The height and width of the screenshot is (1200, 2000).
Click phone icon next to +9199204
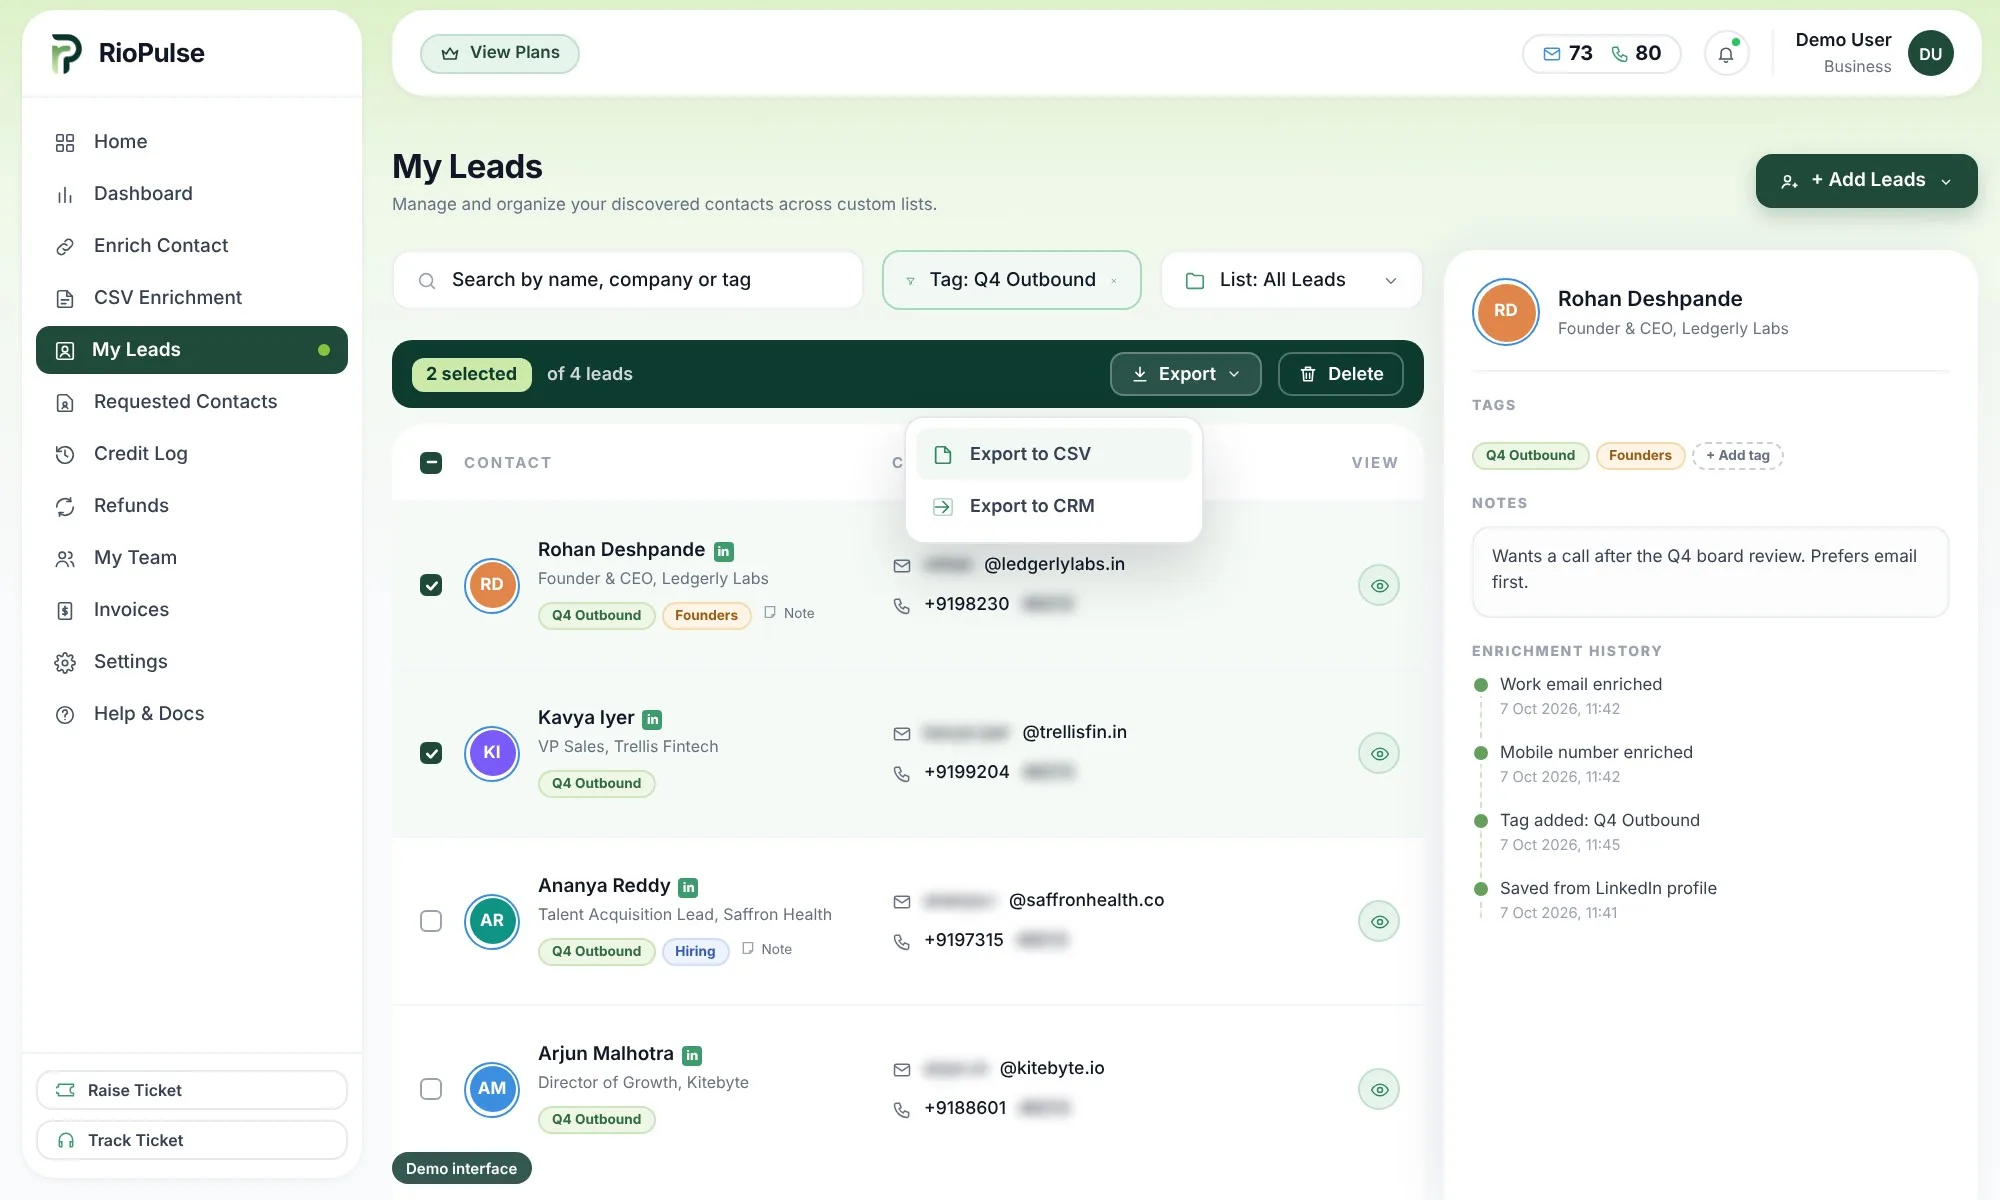coord(902,773)
